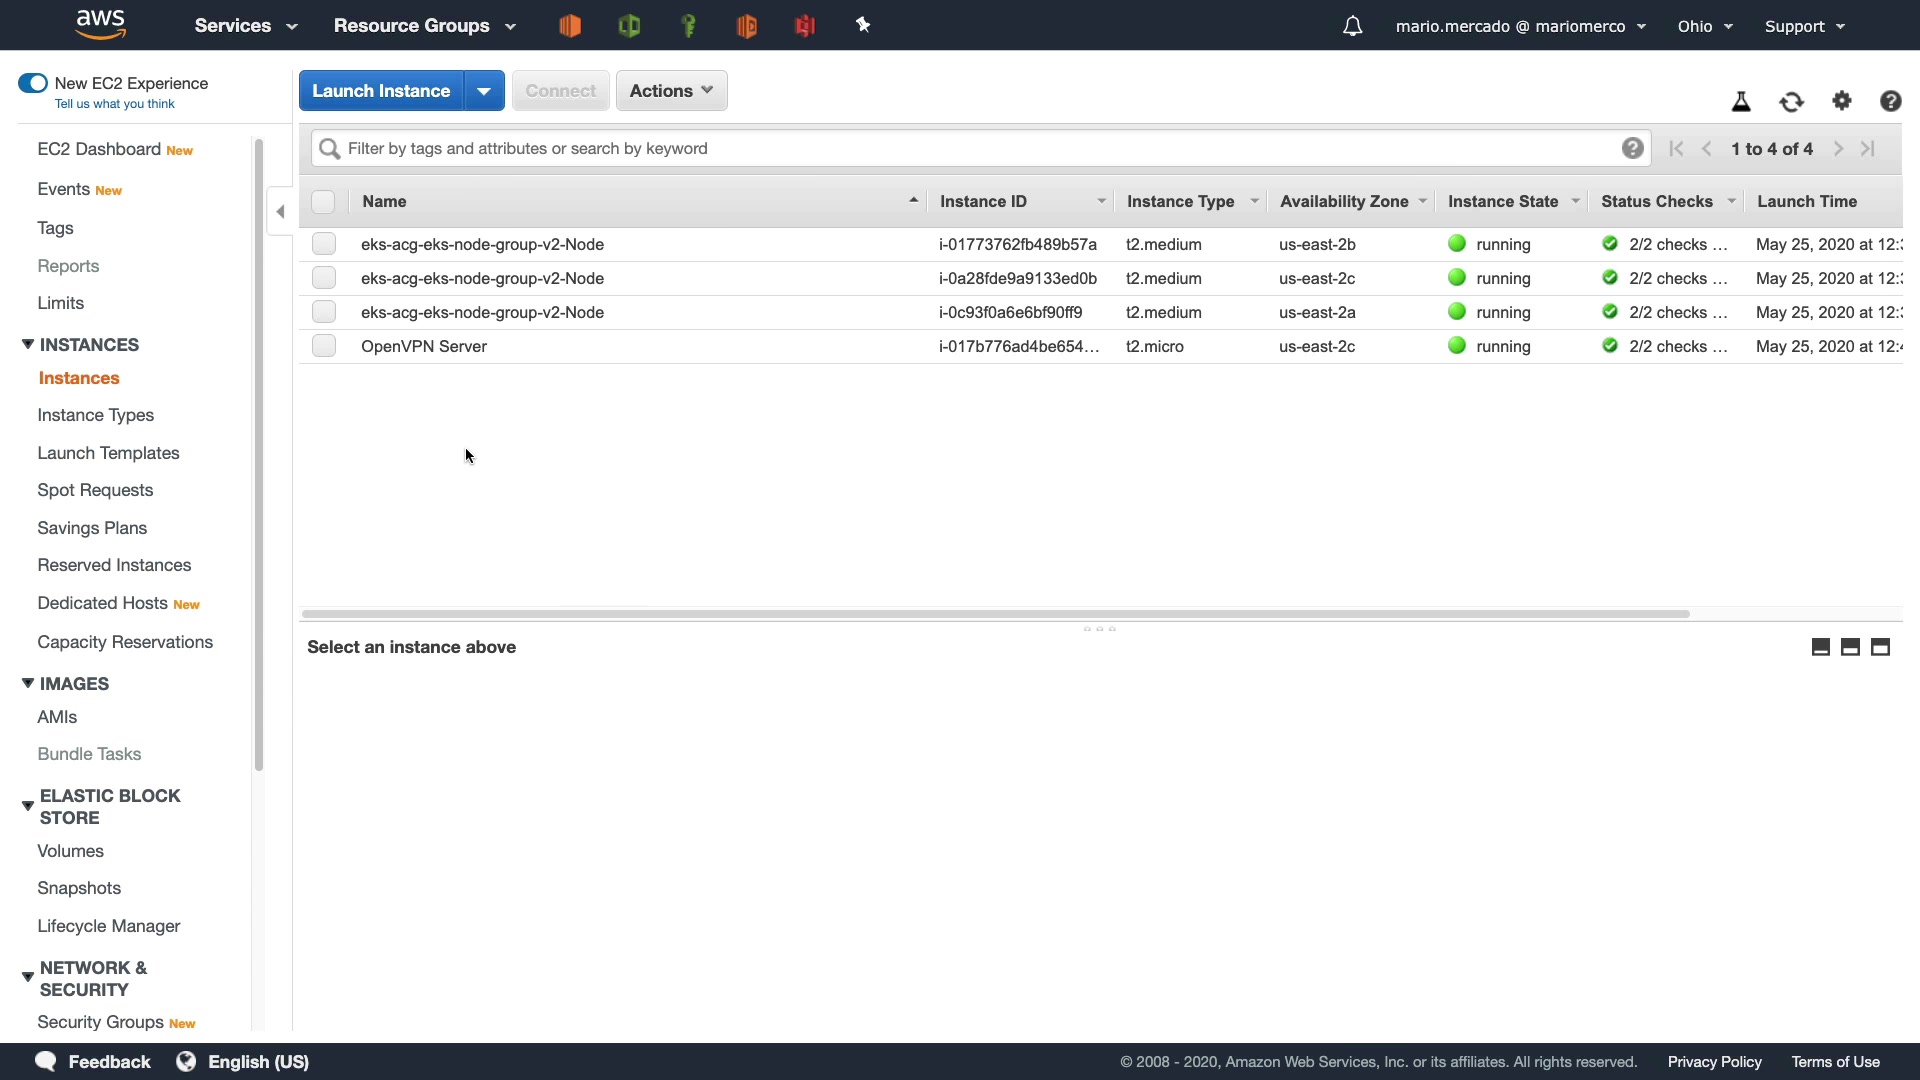Open the Actions dropdown
1920x1080 pixels.
pos(671,91)
